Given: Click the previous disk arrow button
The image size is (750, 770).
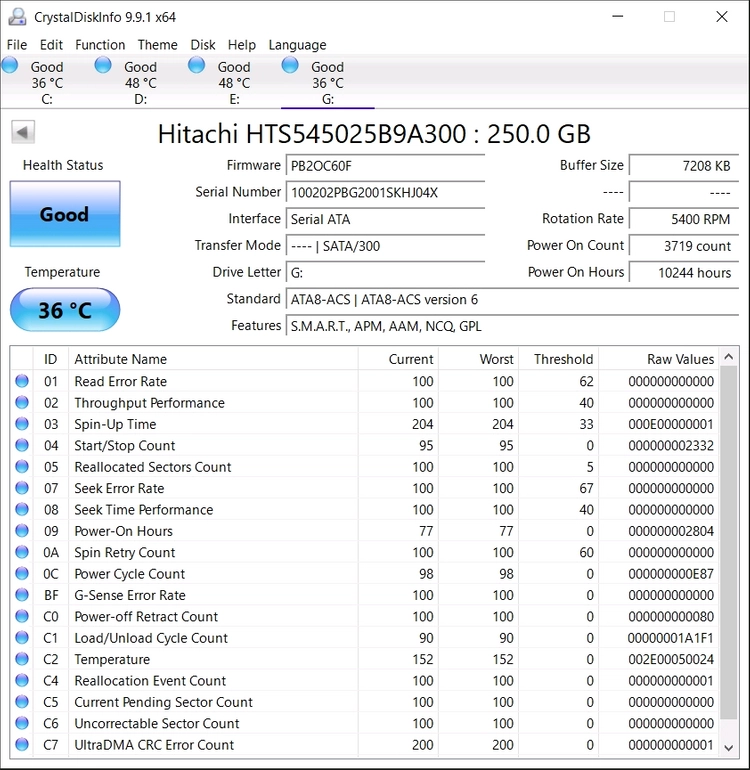Looking at the screenshot, I should pos(23,132).
